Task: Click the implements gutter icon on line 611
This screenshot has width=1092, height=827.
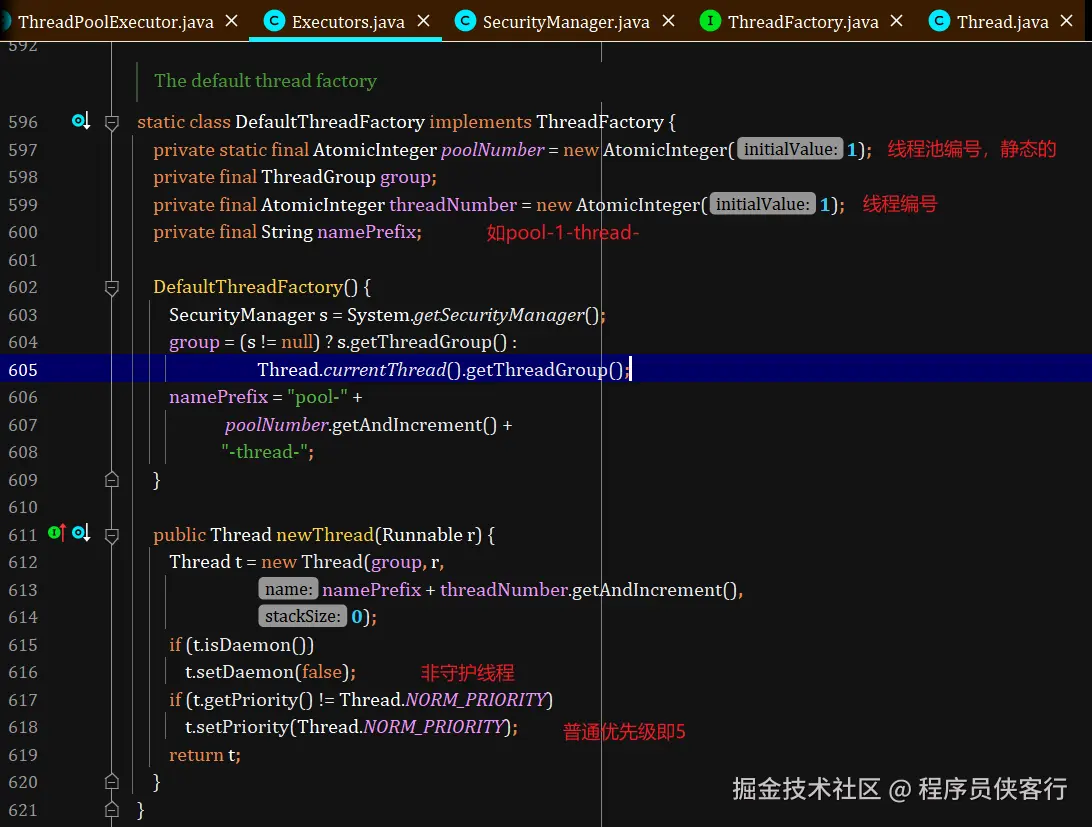Action: 56,533
